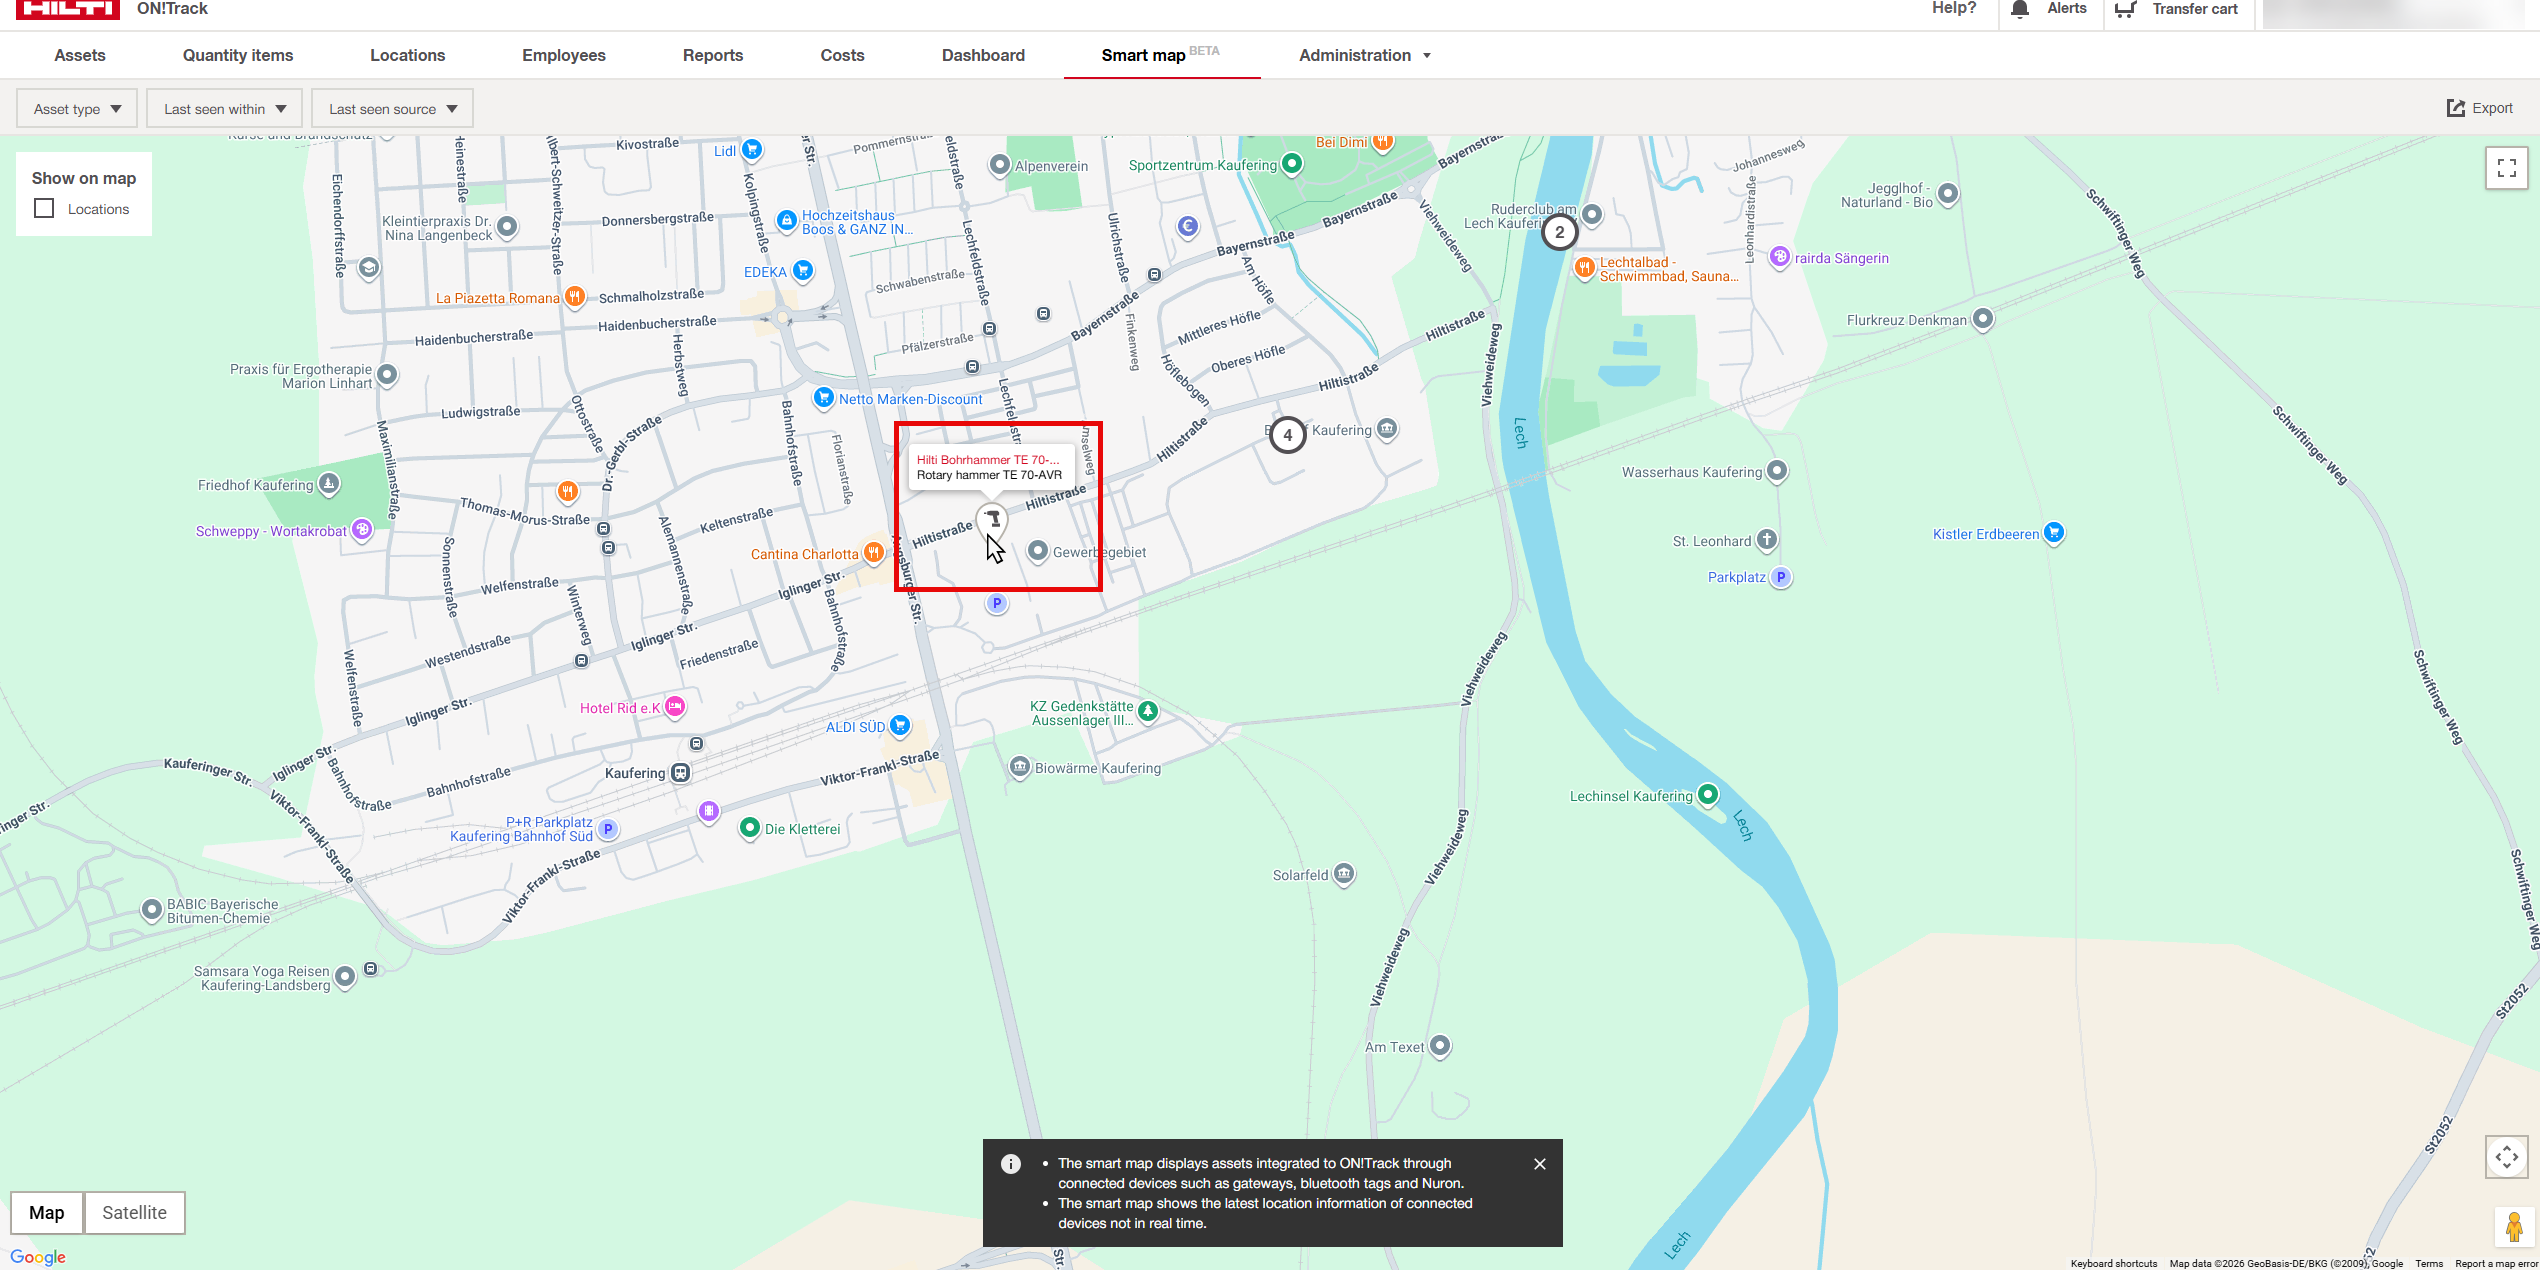Viewport: 2540px width, 1270px height.
Task: Click the Cantina Charlotta restaurant pin
Action: coord(873,552)
